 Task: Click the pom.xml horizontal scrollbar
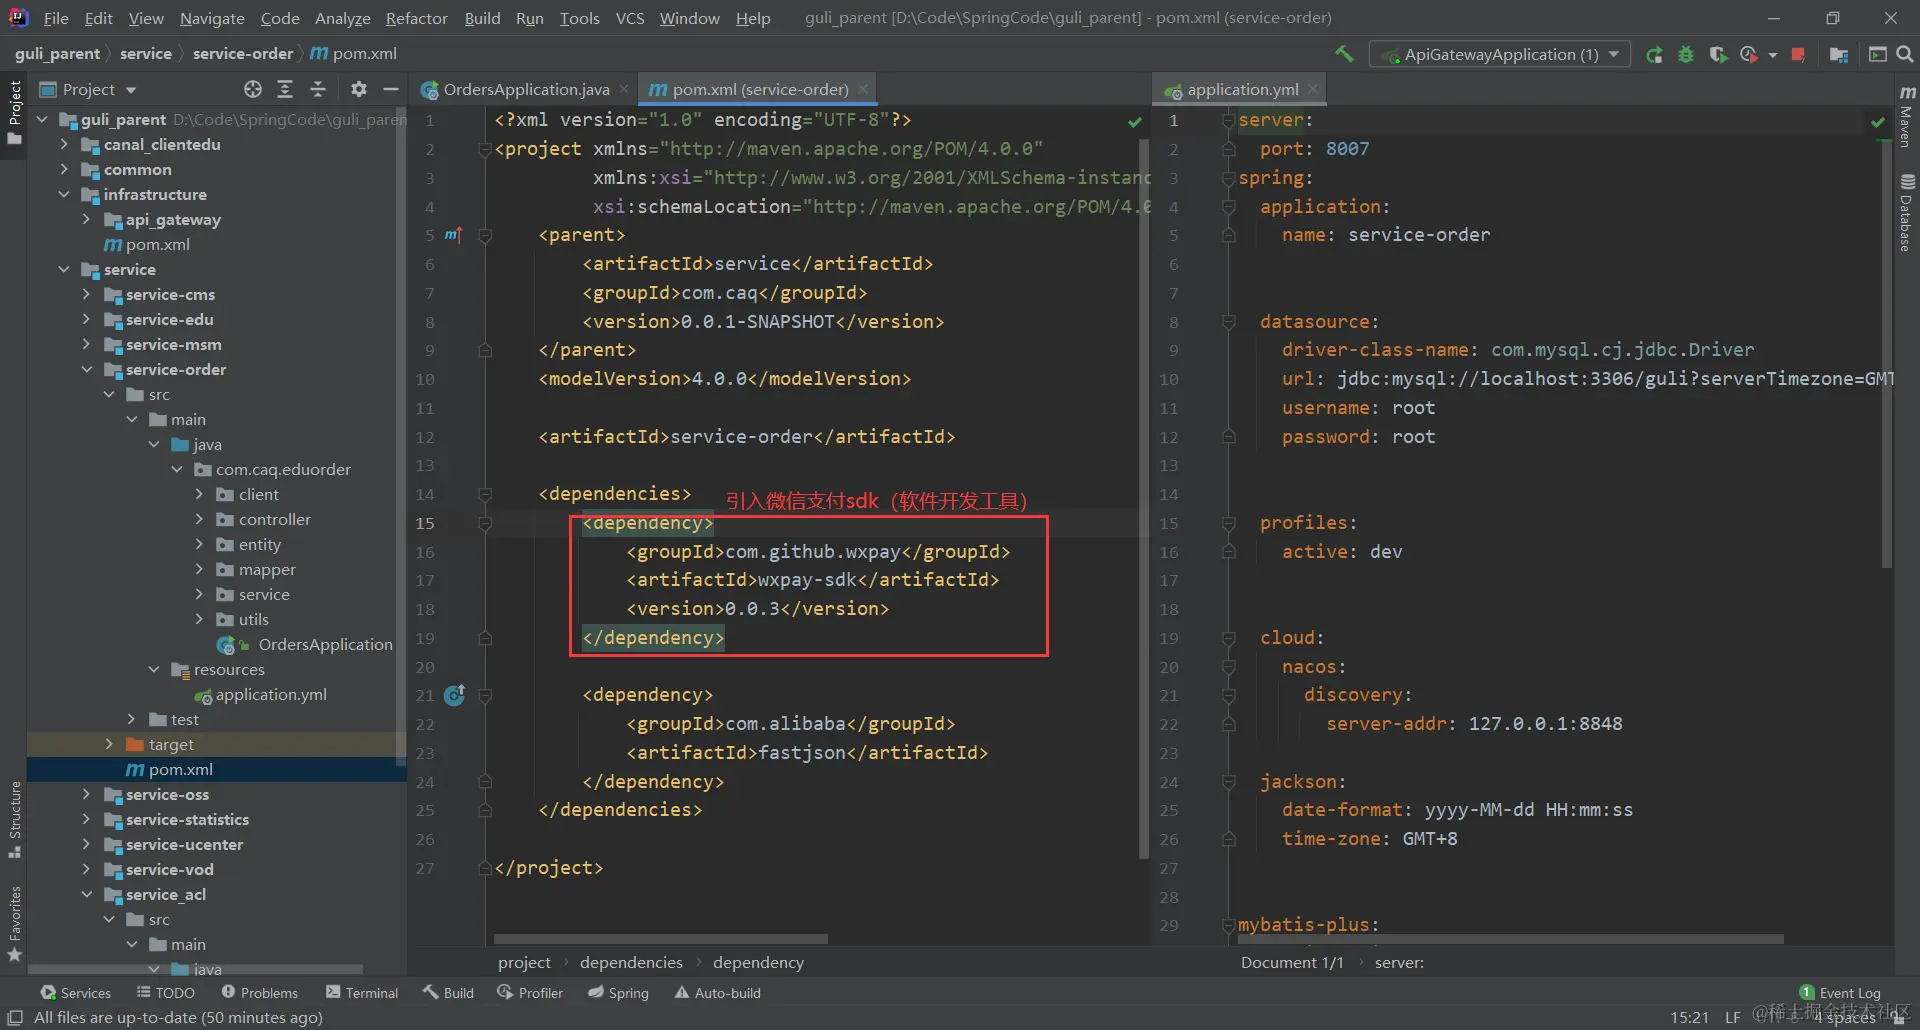pos(661,939)
